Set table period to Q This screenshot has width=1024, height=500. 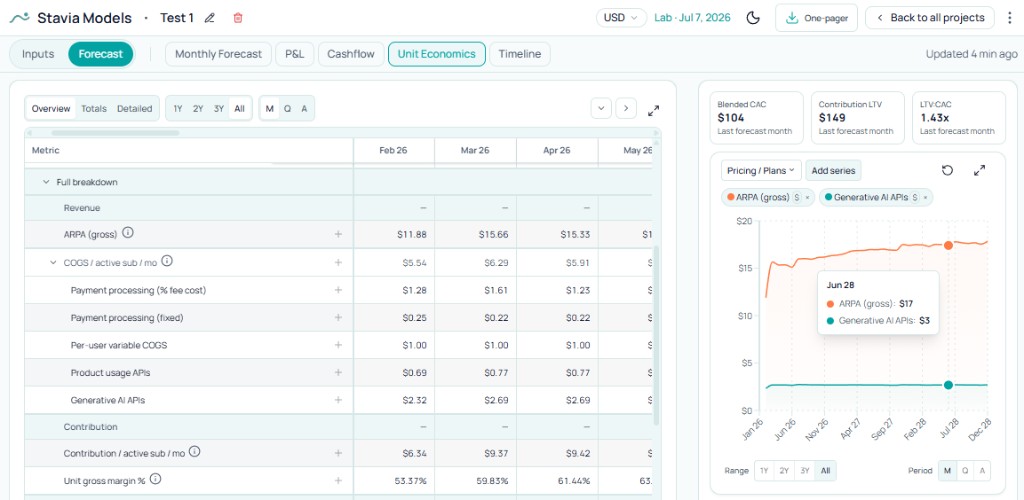tap(287, 108)
